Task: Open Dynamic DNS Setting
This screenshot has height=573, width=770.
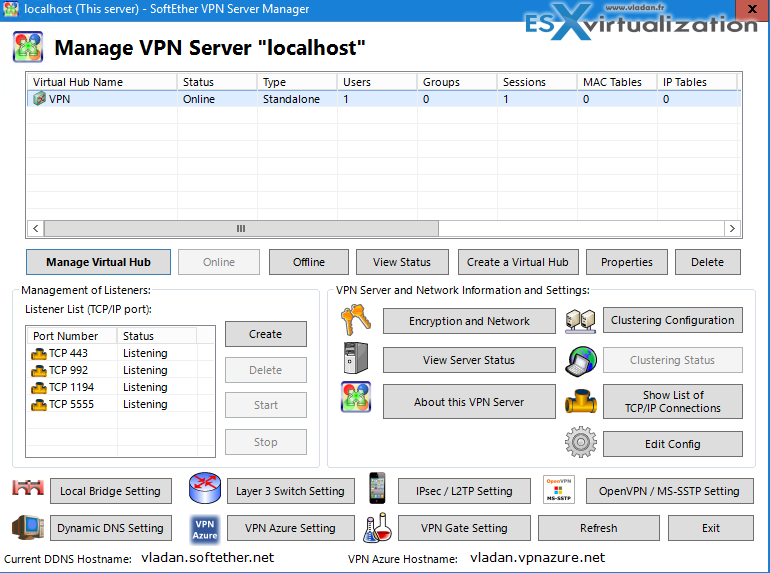Action: (x=110, y=528)
